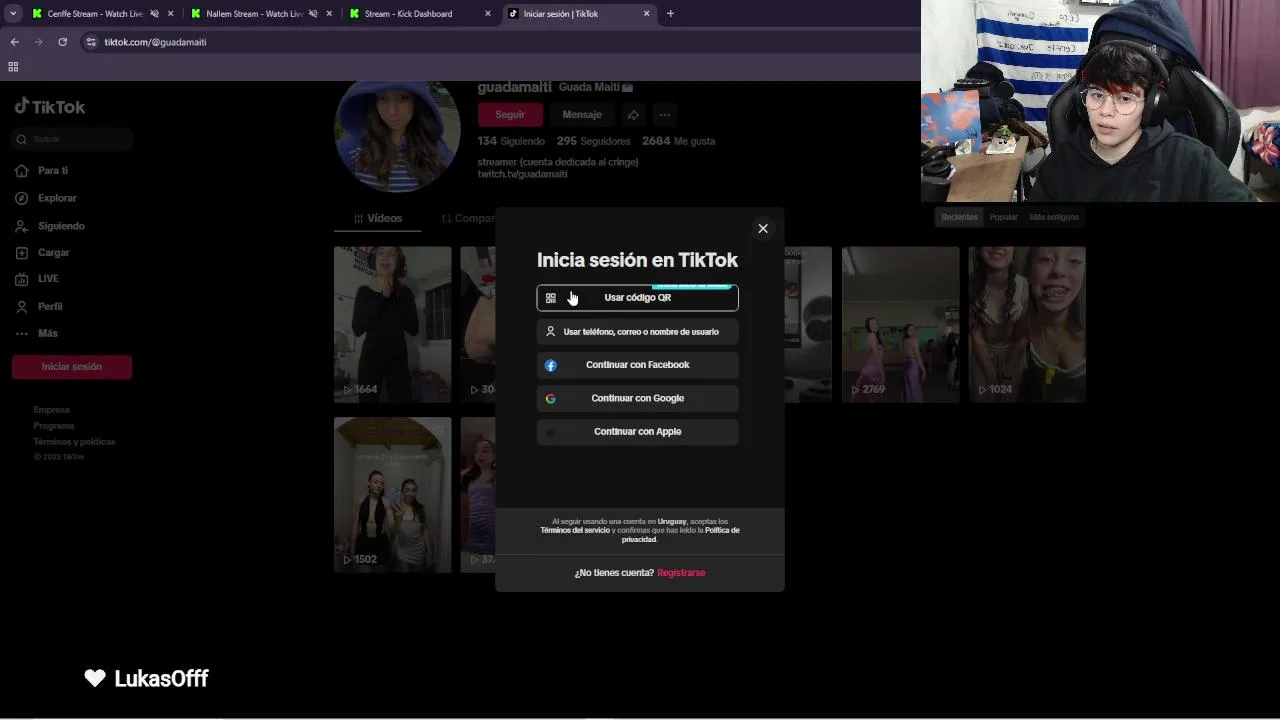Click the tiktok.com address bar
The height and width of the screenshot is (720, 1280).
point(500,42)
